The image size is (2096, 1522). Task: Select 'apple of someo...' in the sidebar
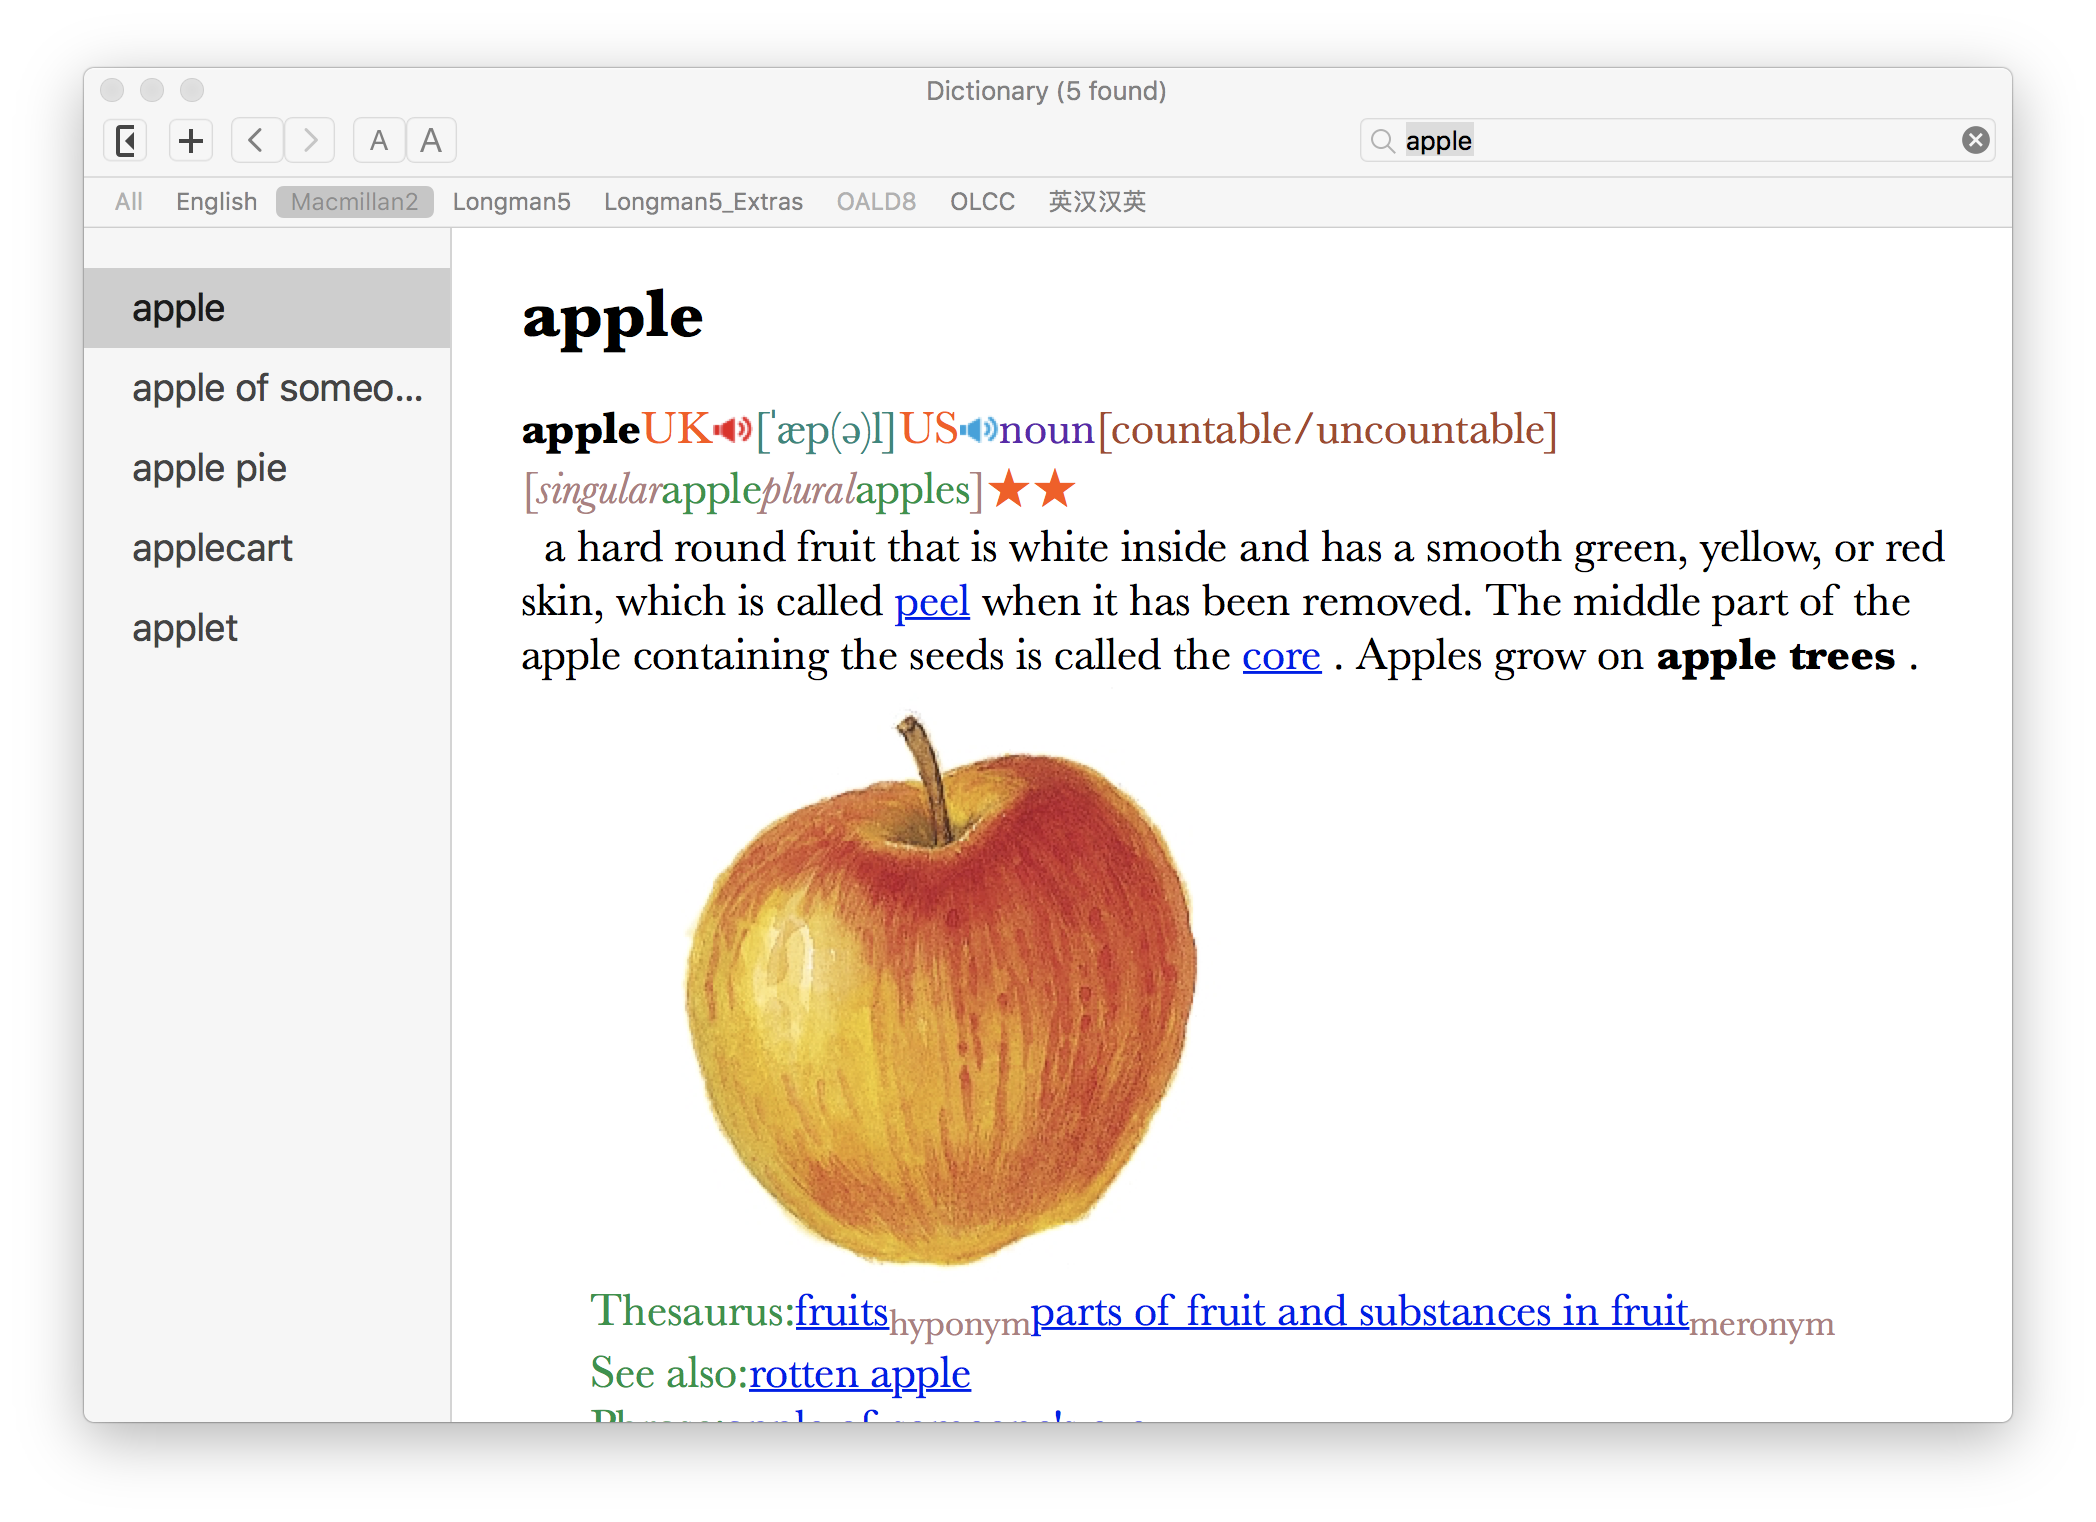pyautogui.click(x=267, y=388)
